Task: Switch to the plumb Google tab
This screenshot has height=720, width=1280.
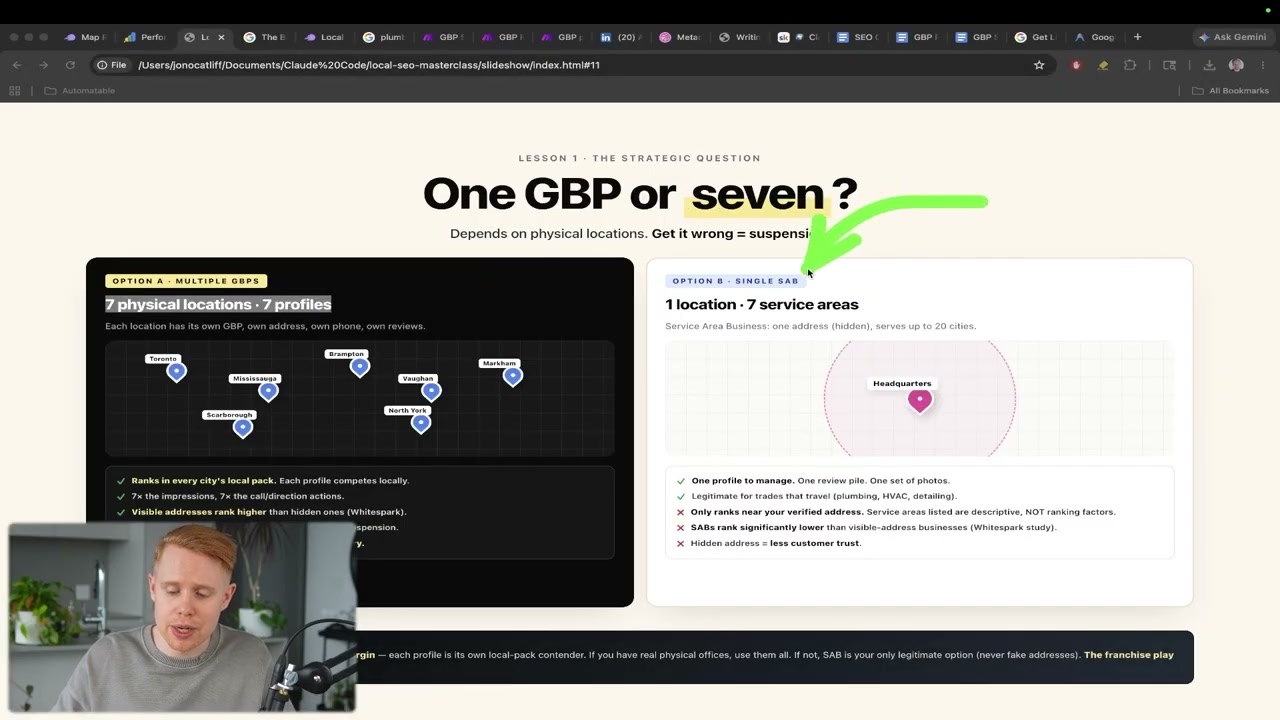Action: (x=384, y=37)
